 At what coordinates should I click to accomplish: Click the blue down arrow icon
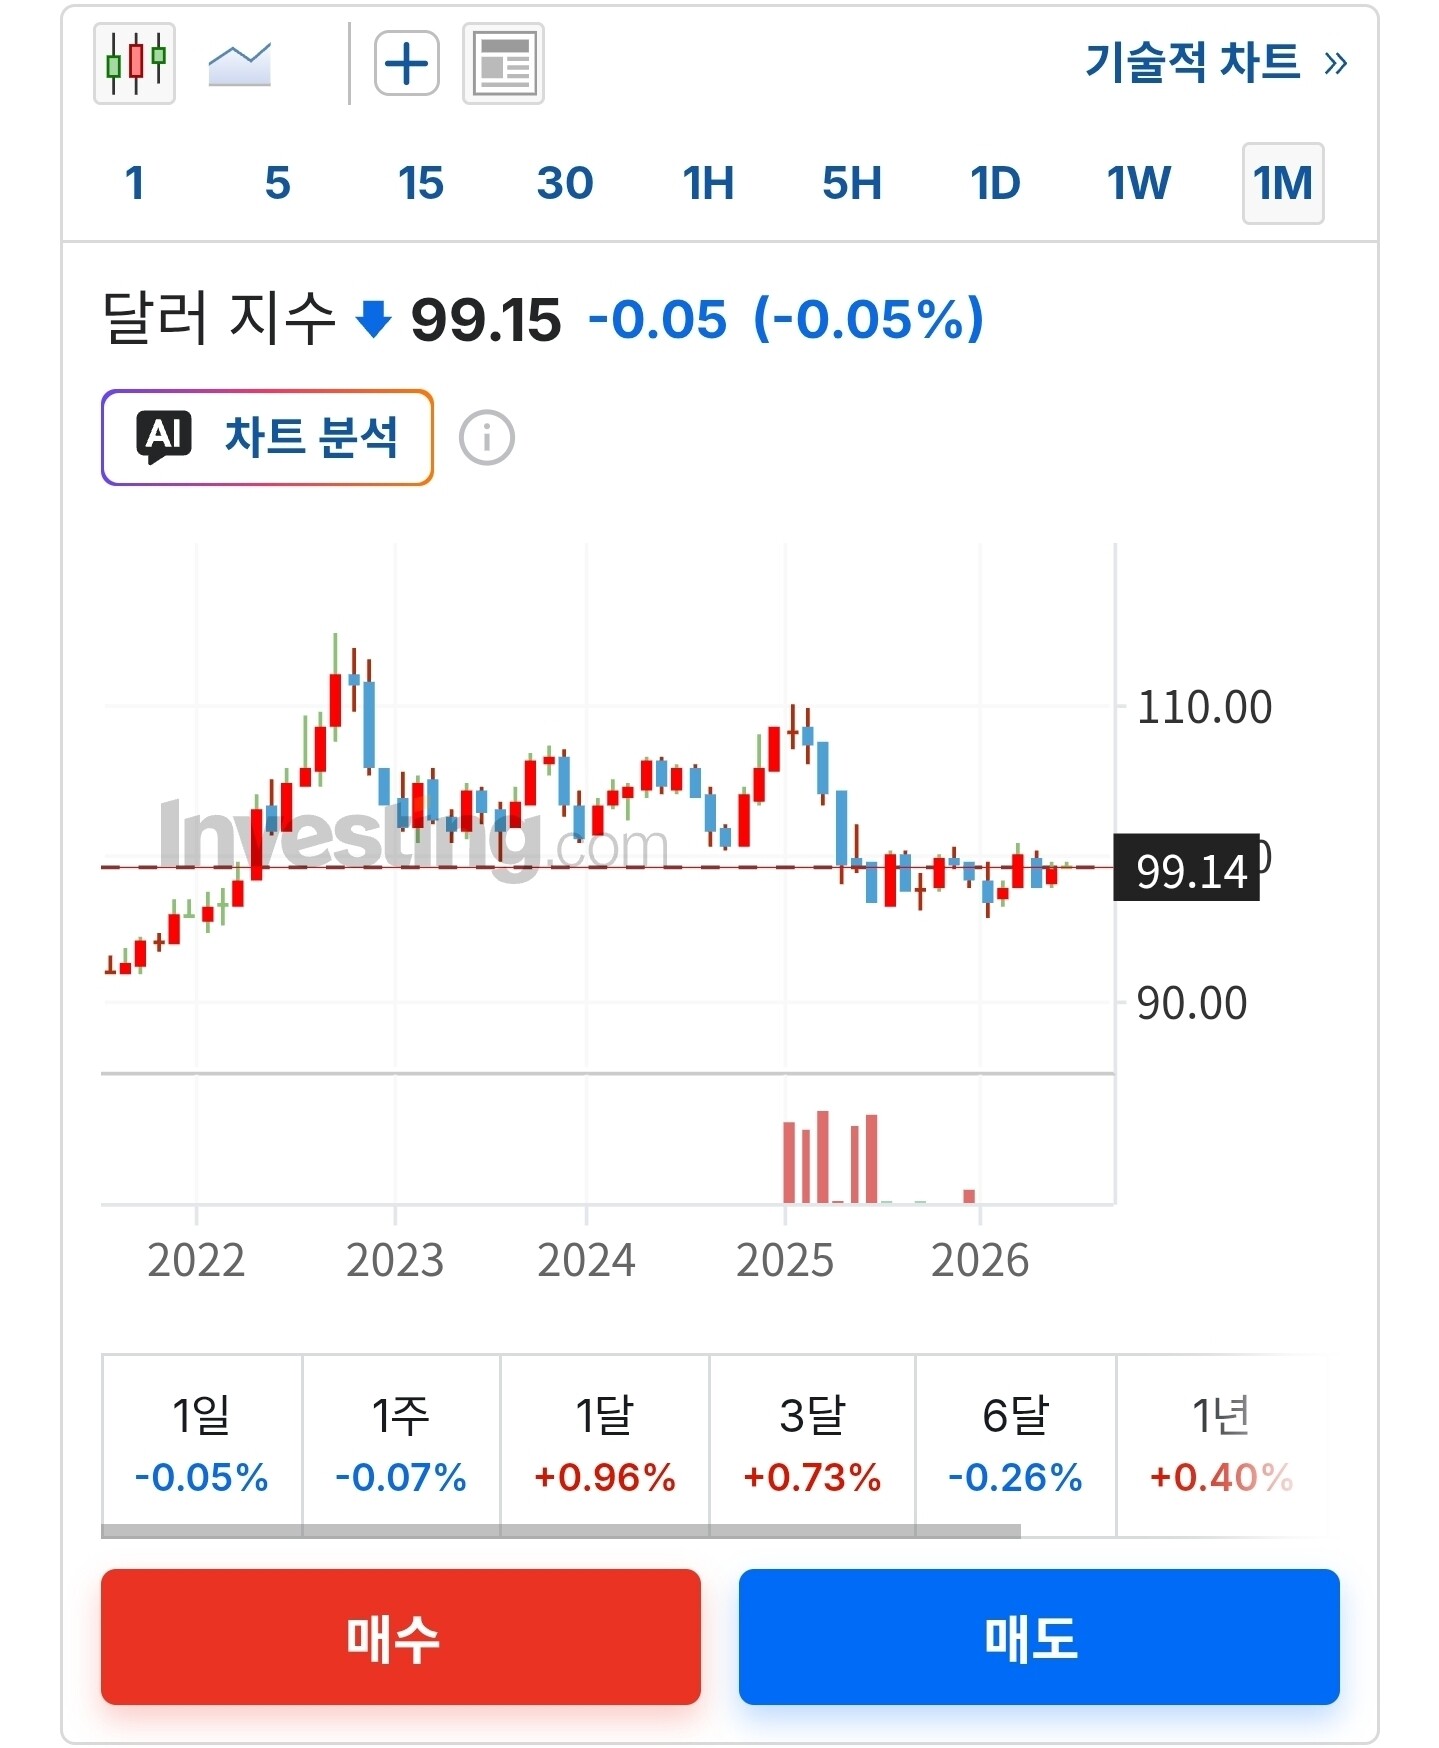pyautogui.click(x=374, y=320)
